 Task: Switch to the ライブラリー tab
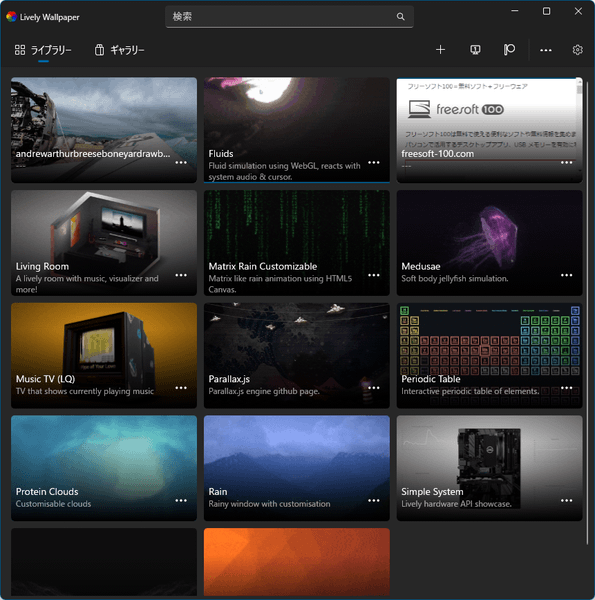43,50
